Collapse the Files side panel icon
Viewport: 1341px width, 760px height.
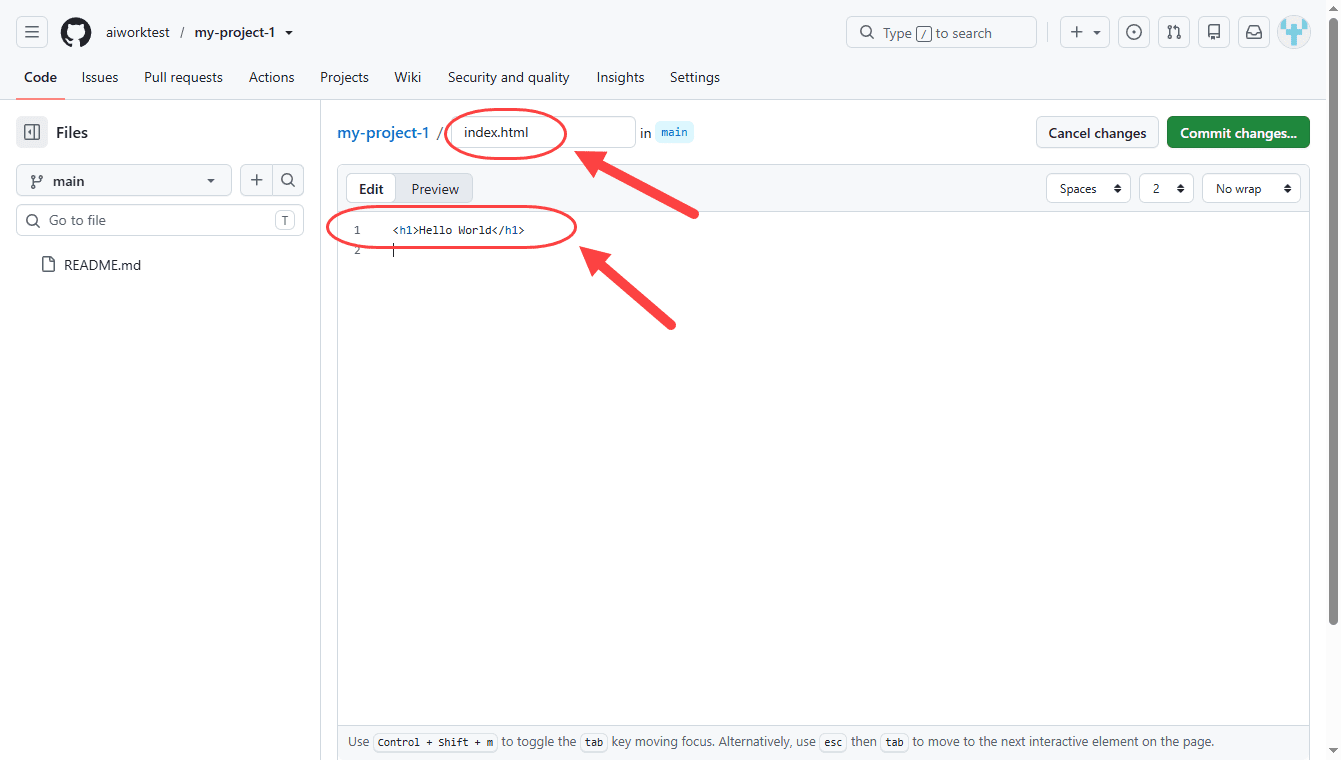[x=32, y=132]
